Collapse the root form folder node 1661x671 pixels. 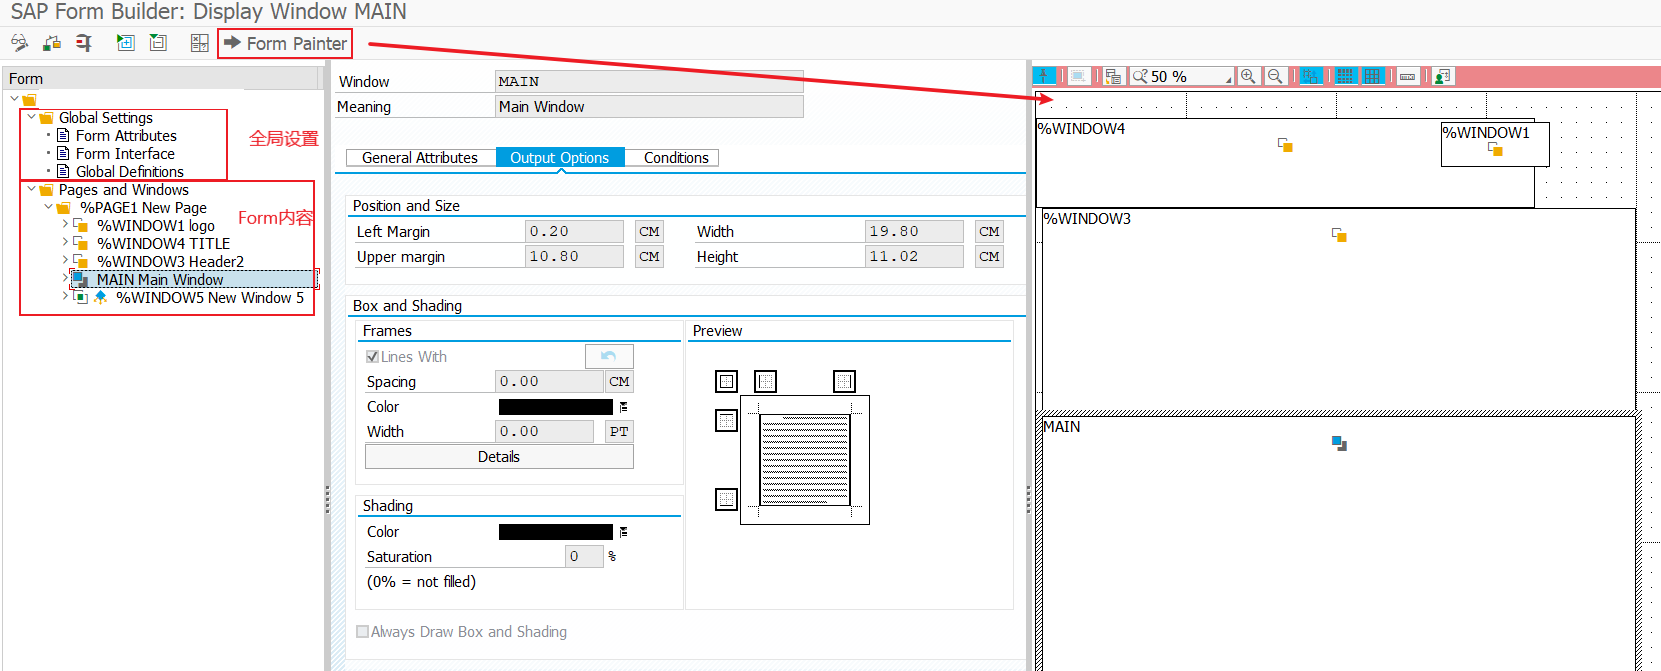pos(14,99)
